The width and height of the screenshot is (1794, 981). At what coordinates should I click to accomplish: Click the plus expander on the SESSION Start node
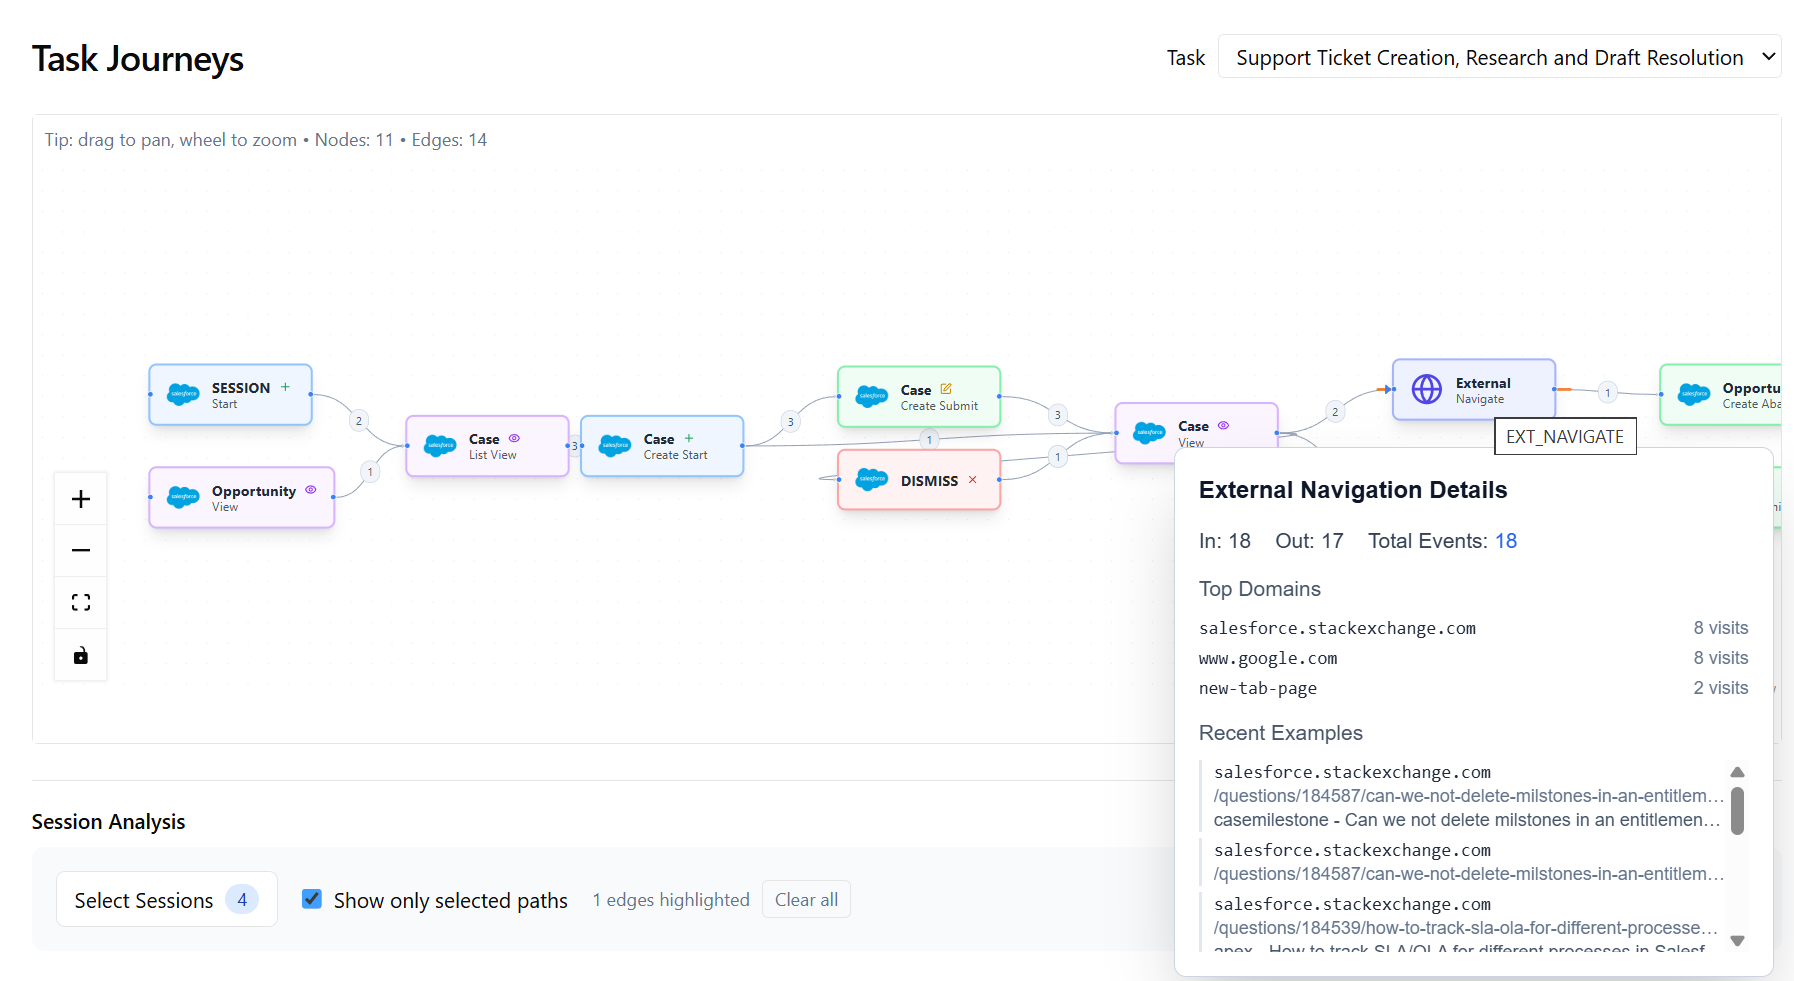tap(285, 385)
